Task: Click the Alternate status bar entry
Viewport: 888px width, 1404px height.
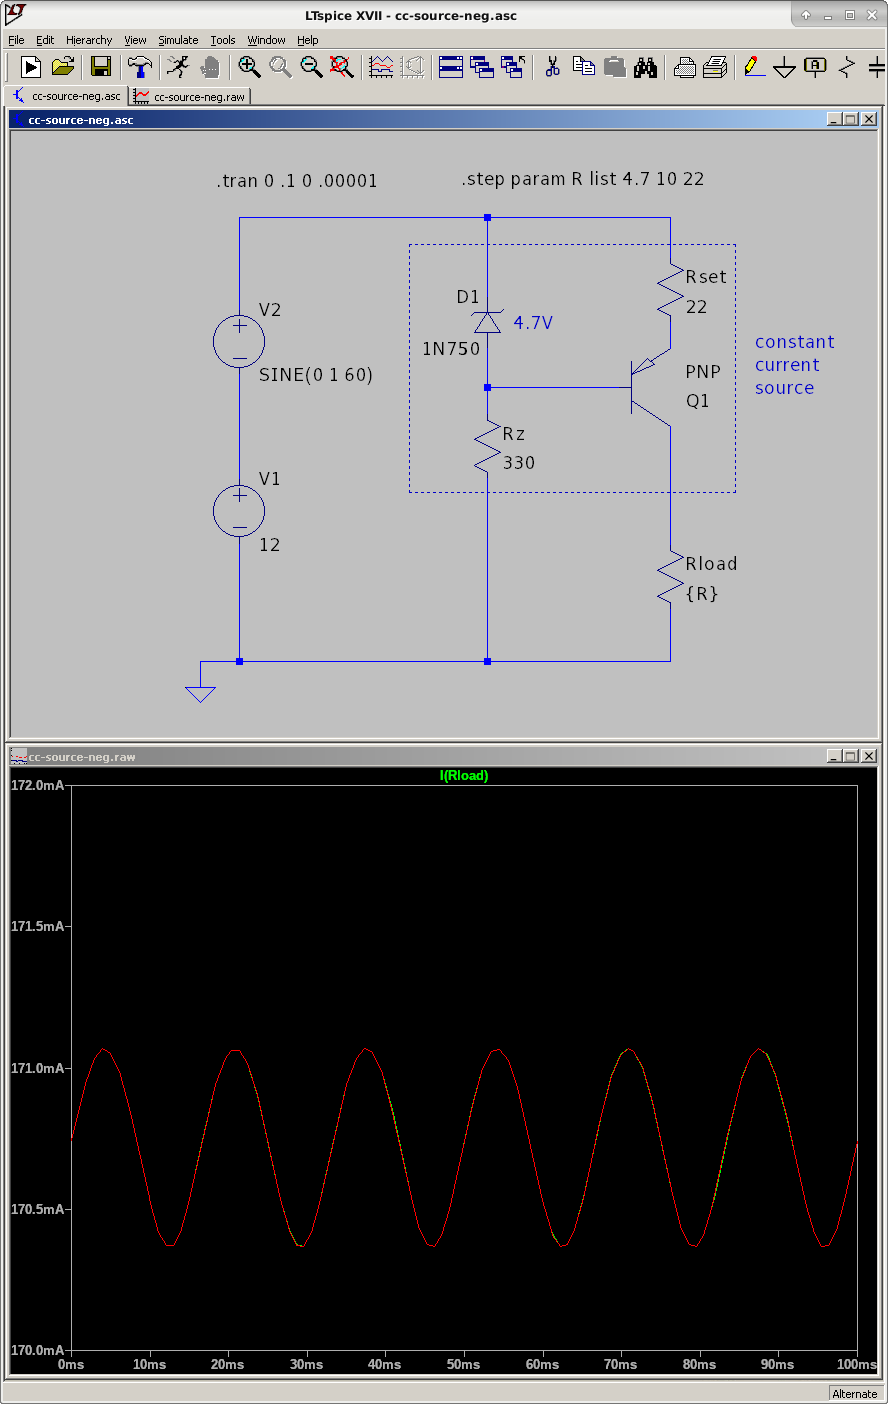Action: pyautogui.click(x=855, y=1394)
